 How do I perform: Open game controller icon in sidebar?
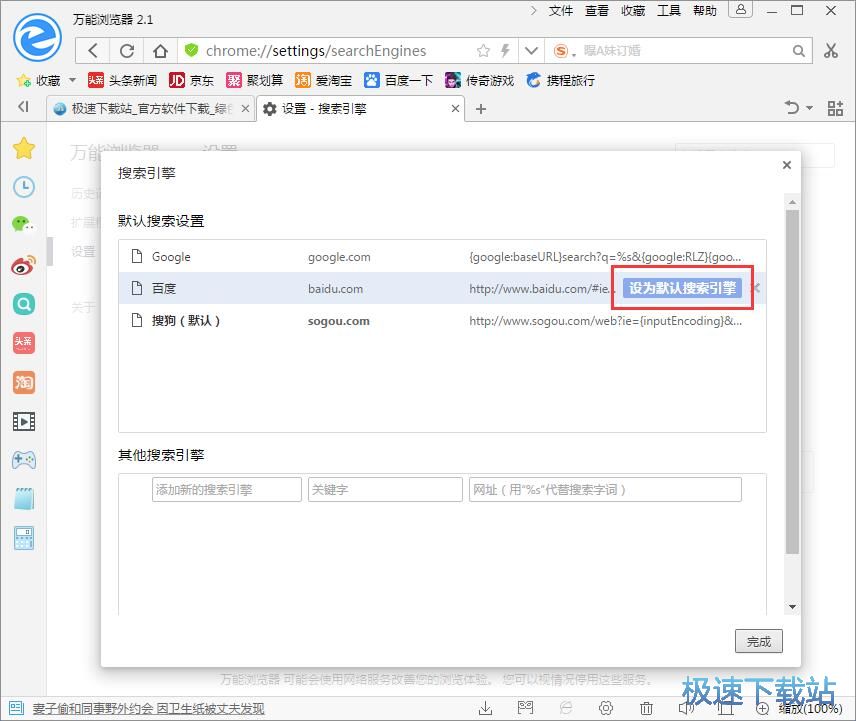click(x=24, y=460)
